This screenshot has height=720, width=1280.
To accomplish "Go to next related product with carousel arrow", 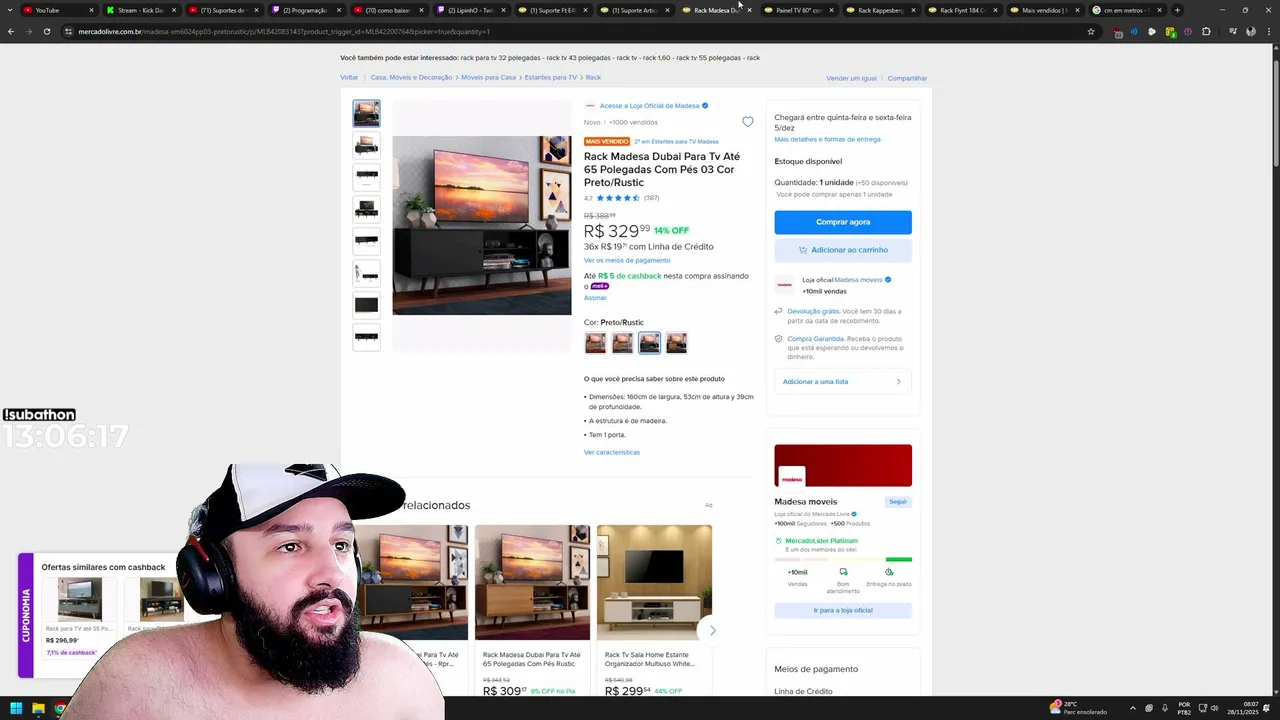I will [x=712, y=630].
